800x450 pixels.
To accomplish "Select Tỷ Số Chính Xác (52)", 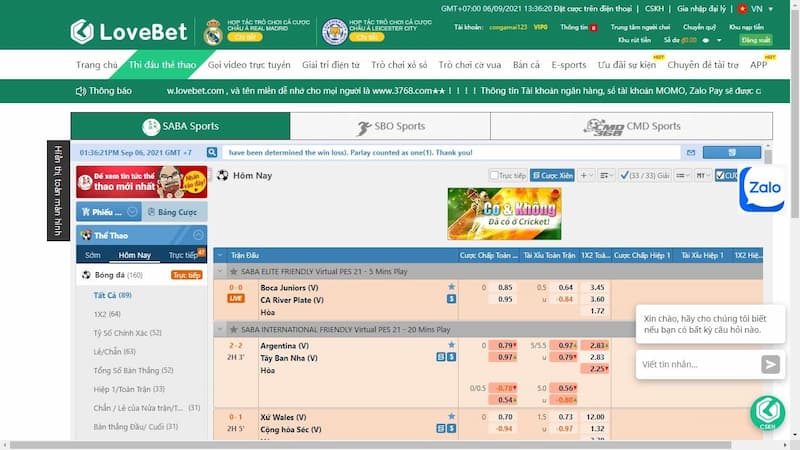I will (128, 333).
